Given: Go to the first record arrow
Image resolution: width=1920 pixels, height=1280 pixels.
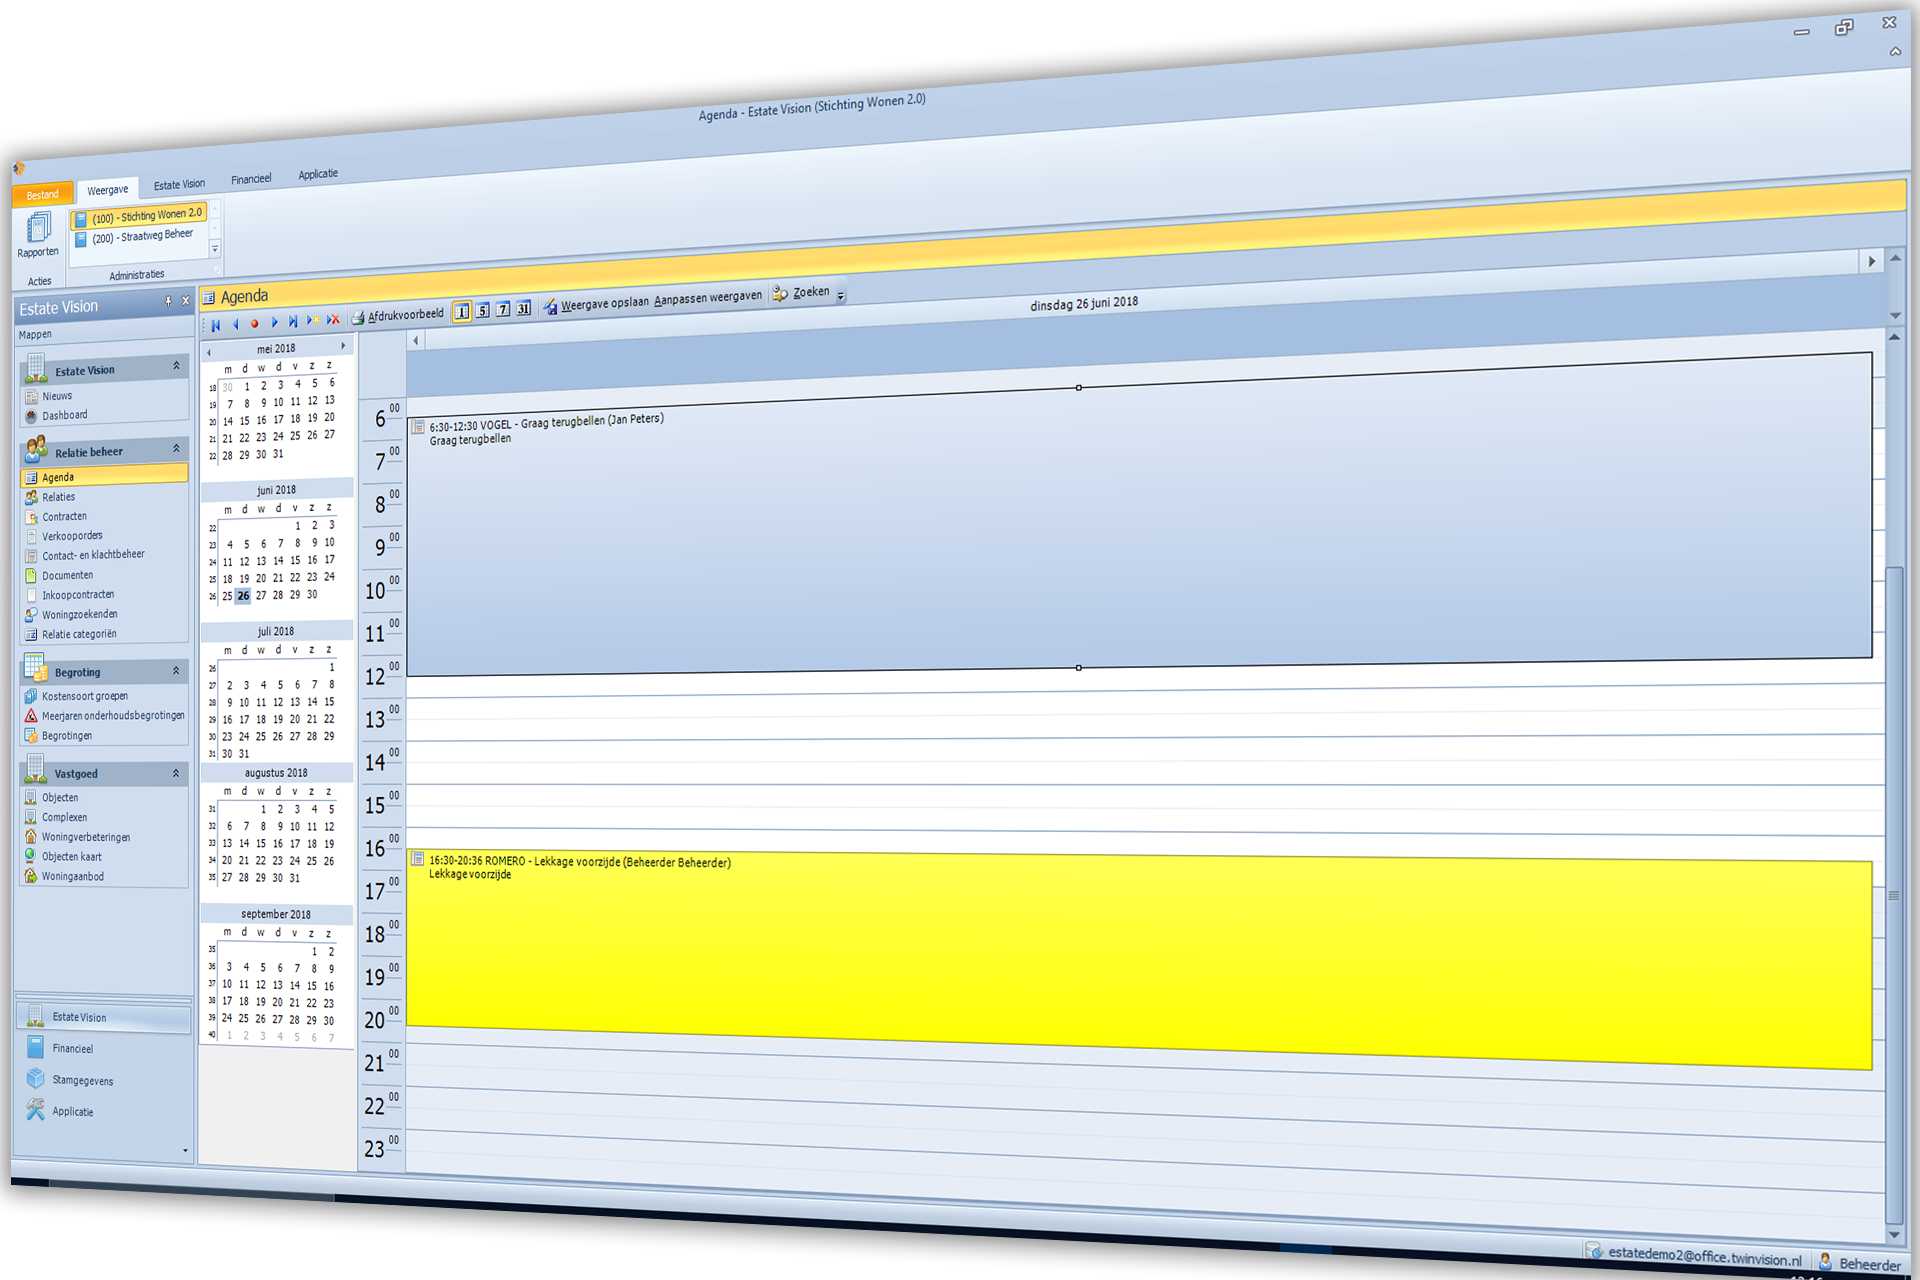Looking at the screenshot, I should pyautogui.click(x=216, y=325).
